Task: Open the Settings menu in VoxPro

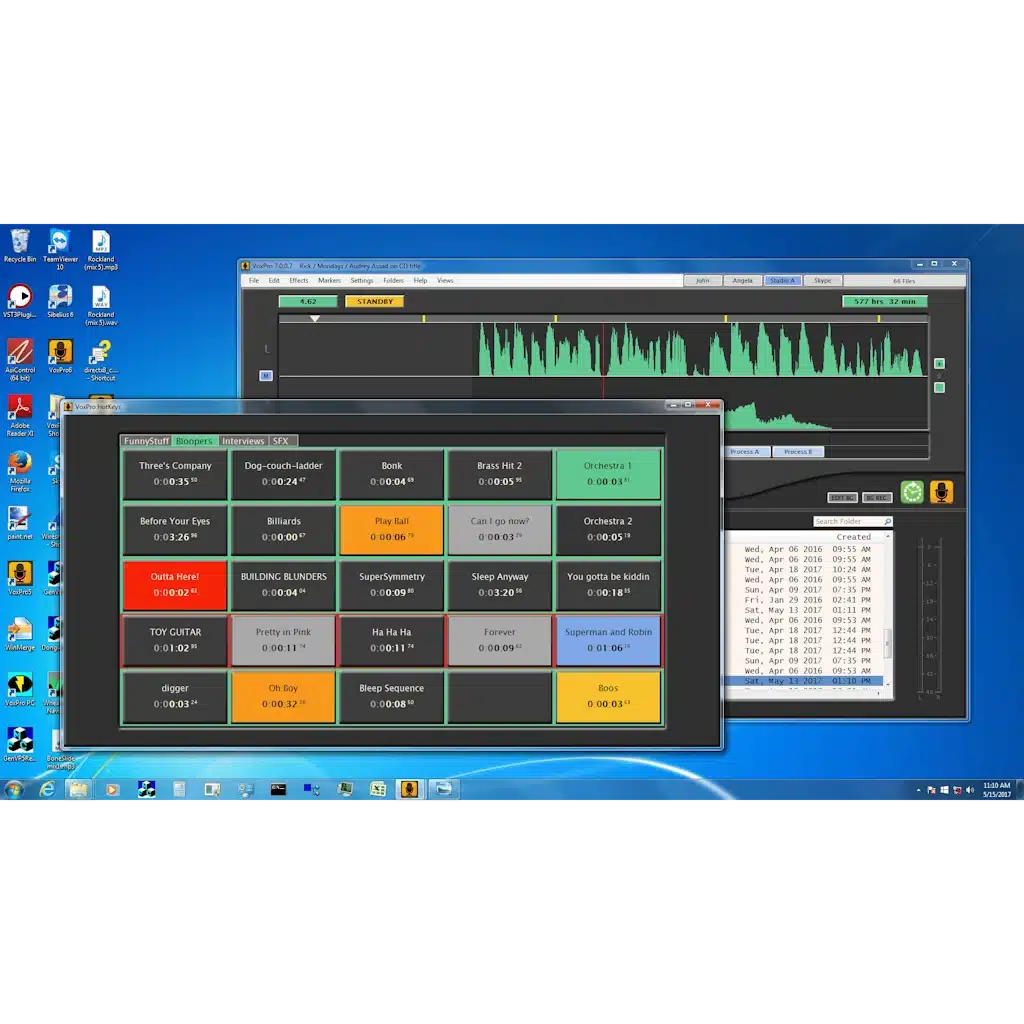Action: (x=362, y=280)
